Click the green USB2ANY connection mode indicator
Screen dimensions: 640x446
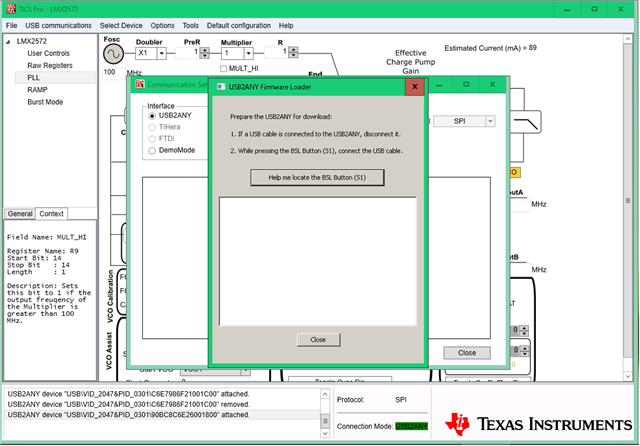pos(411,426)
